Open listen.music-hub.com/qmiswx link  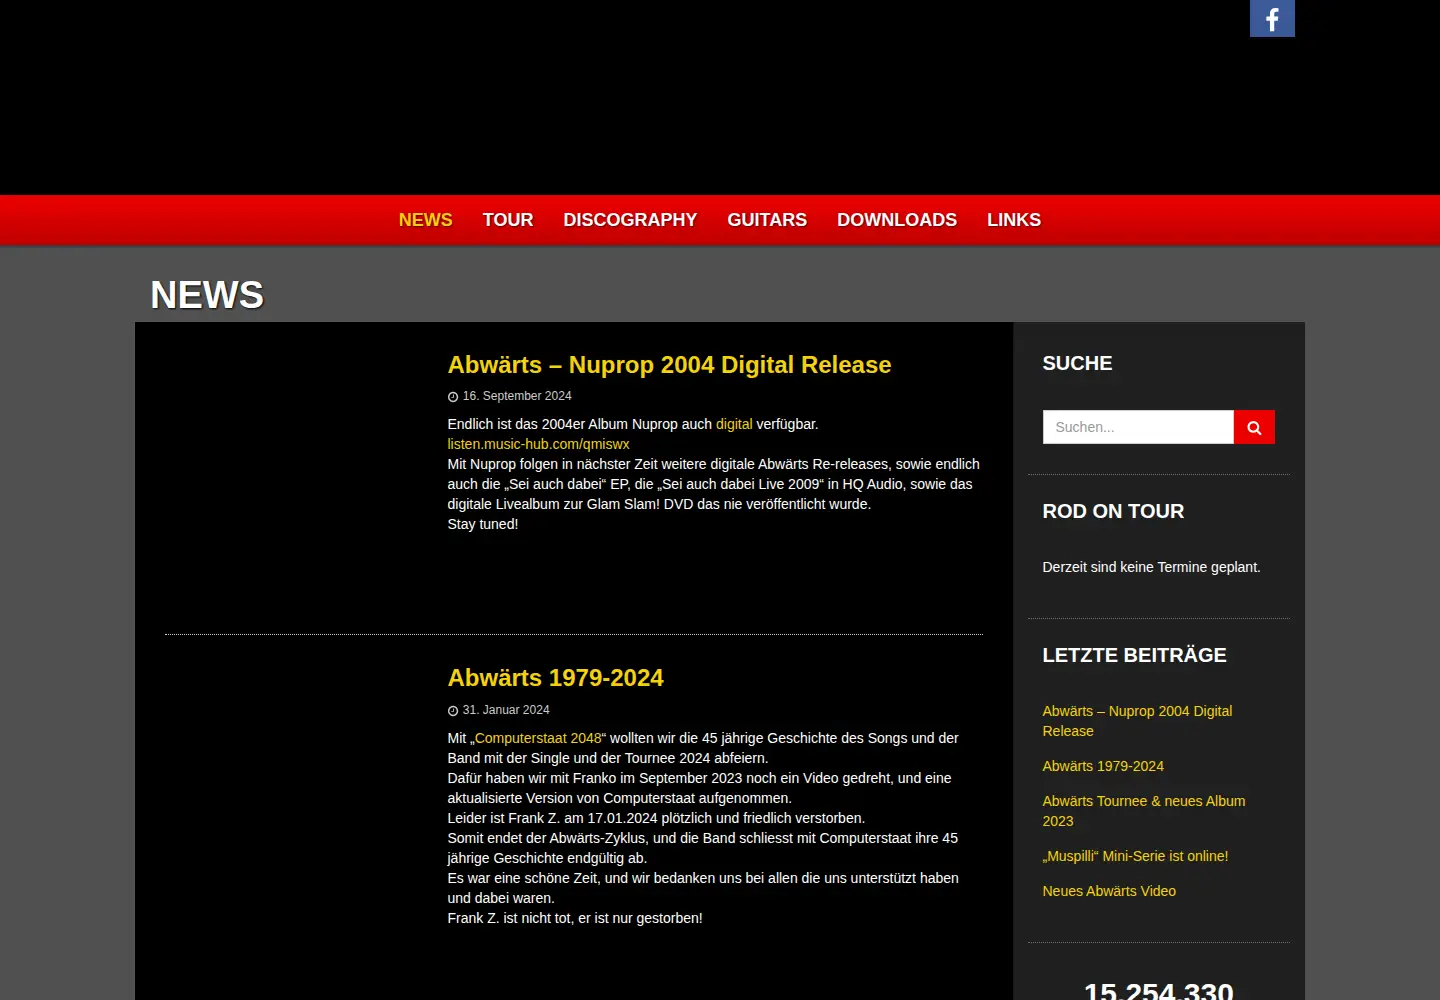click(538, 444)
